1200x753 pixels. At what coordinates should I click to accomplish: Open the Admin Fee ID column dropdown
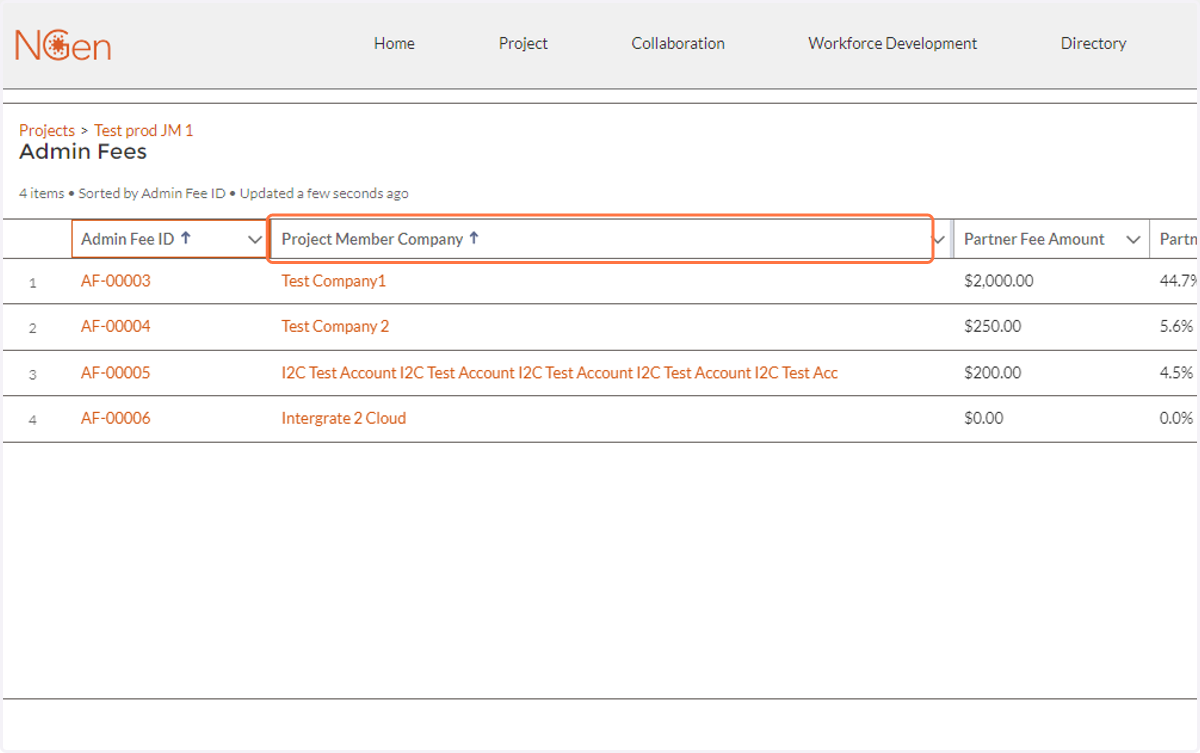[254, 240]
